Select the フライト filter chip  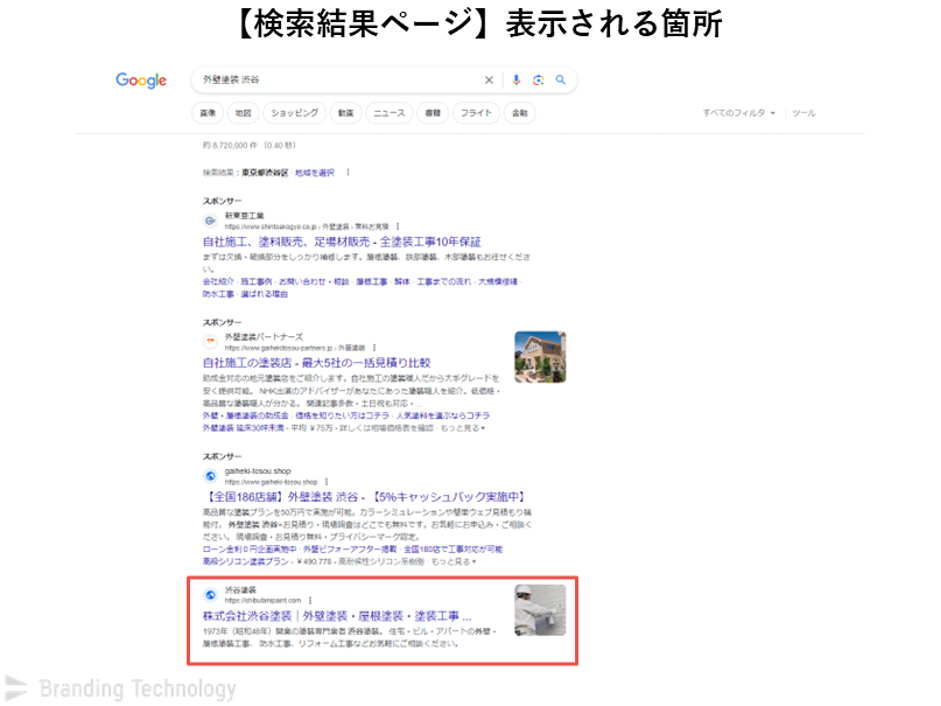pyautogui.click(x=476, y=113)
